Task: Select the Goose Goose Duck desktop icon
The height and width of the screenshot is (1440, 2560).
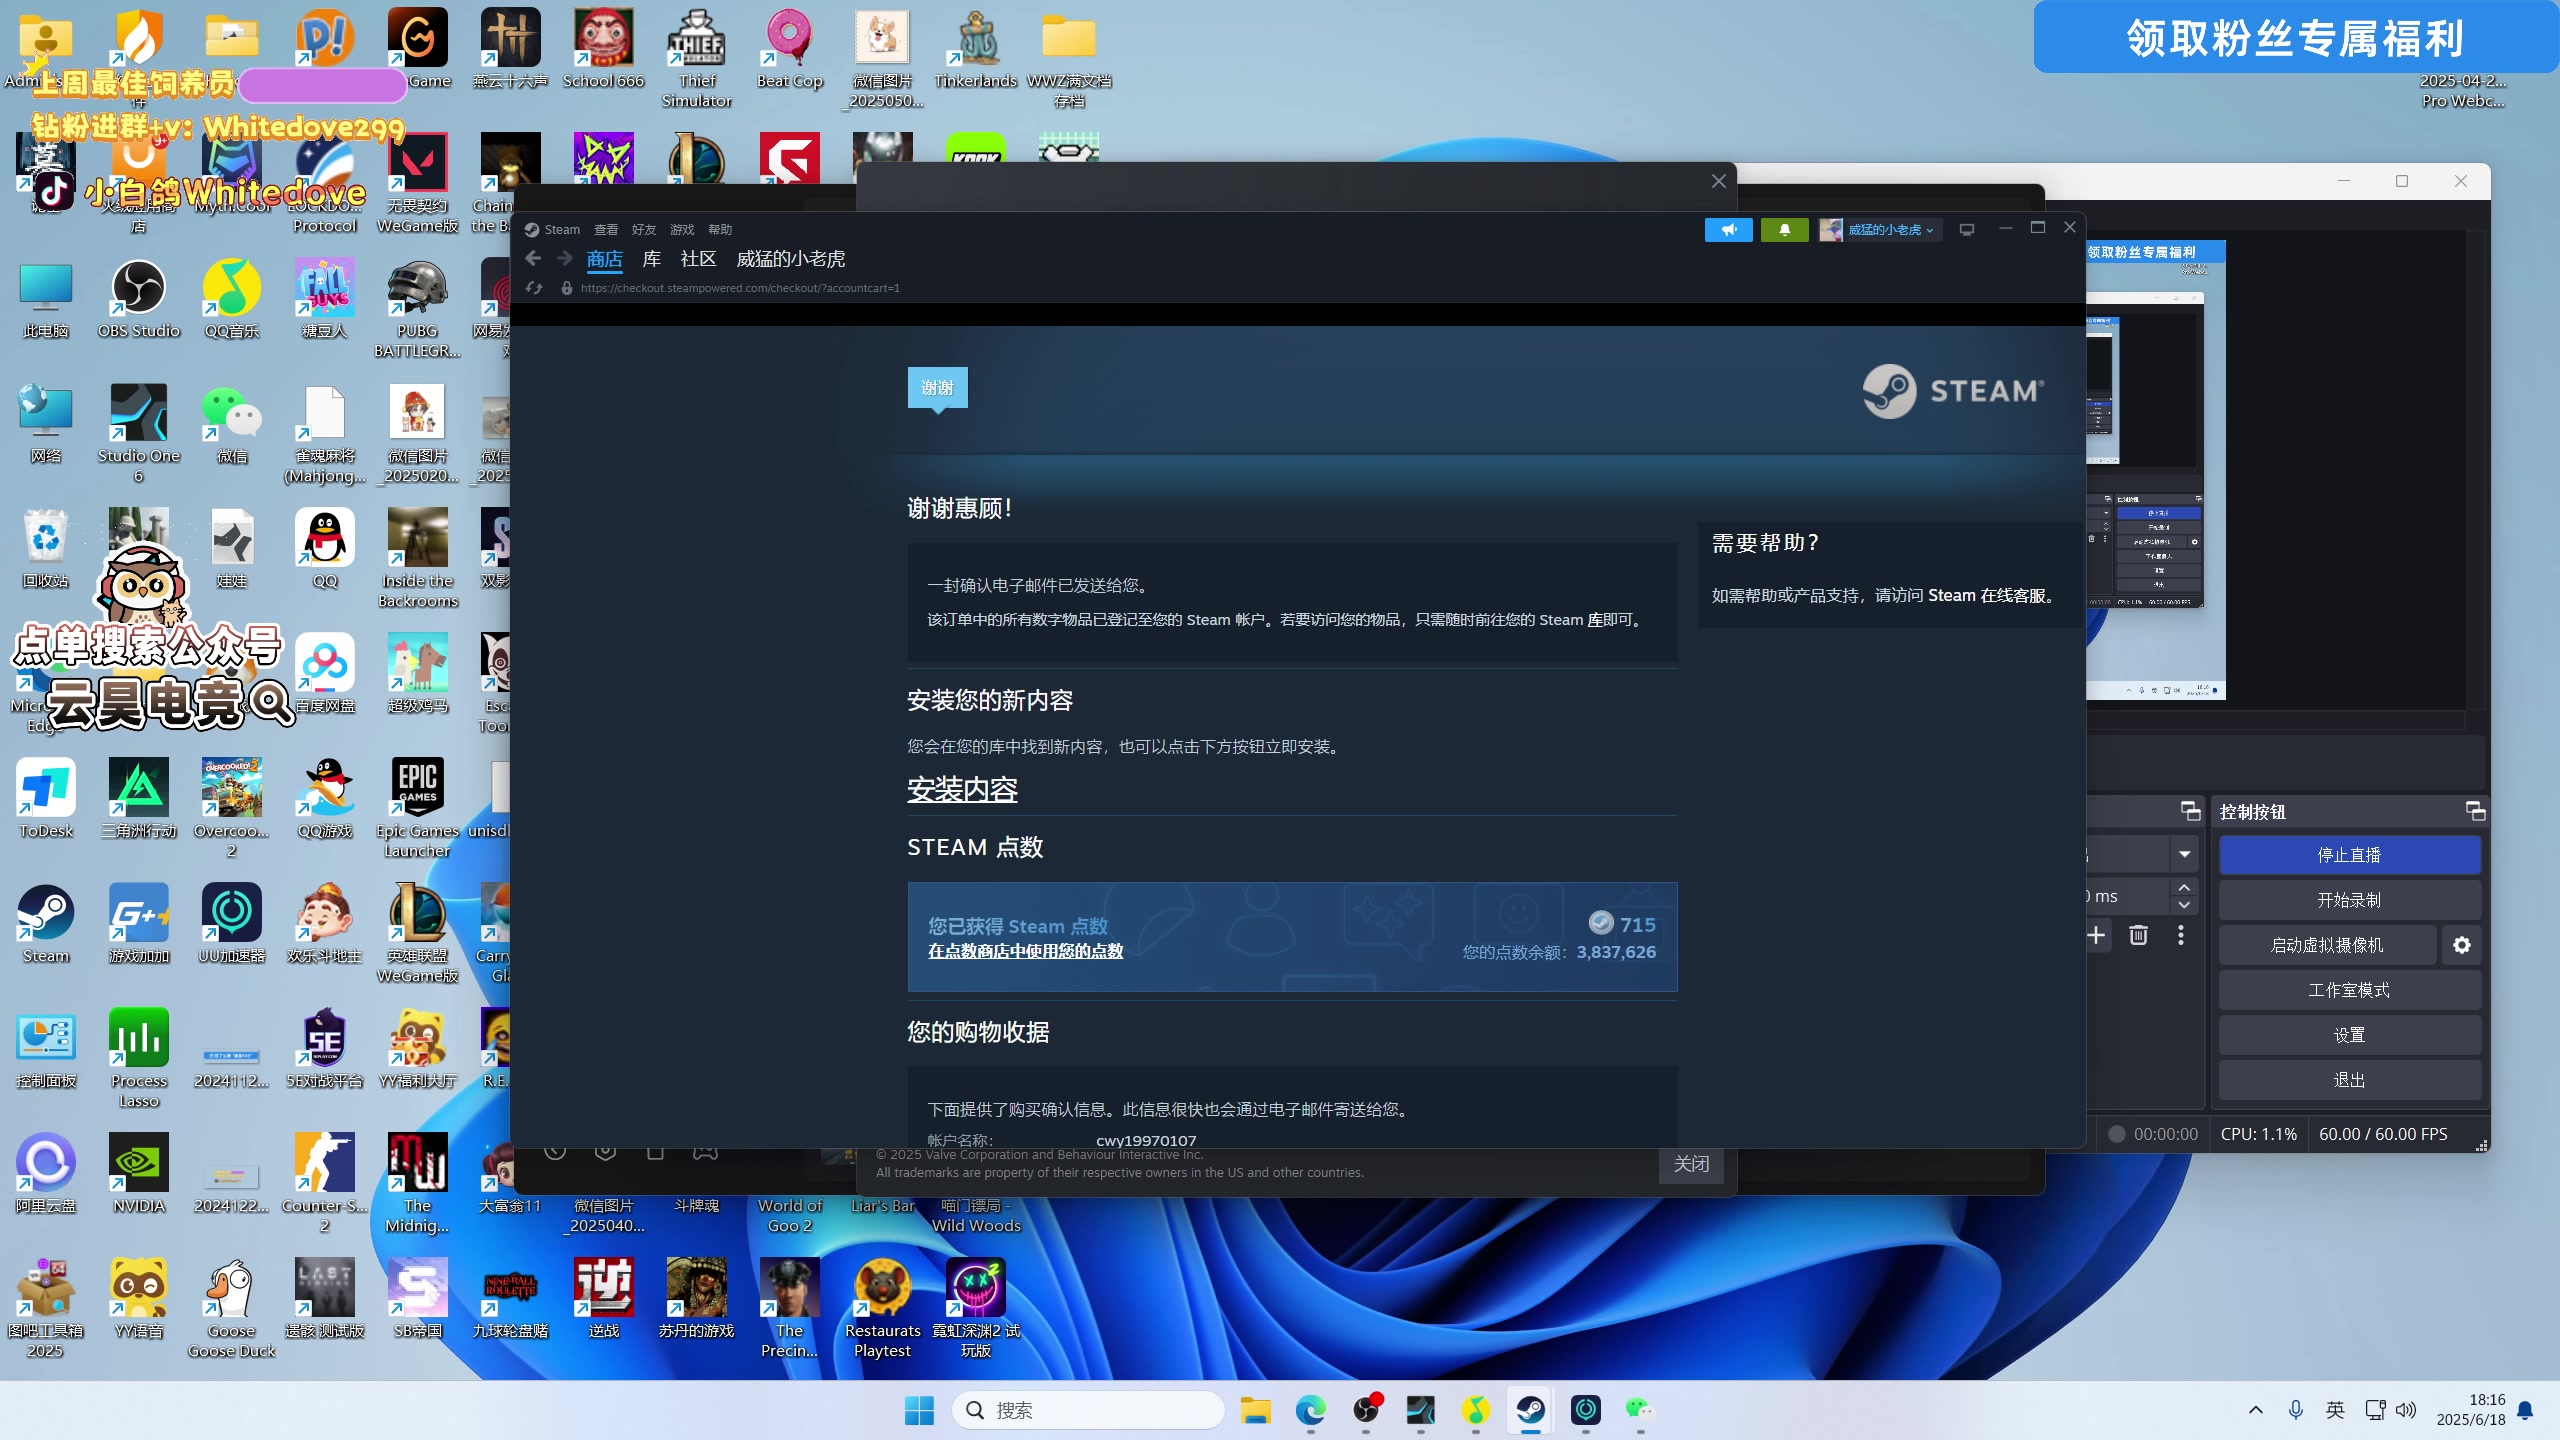Action: point(232,1310)
